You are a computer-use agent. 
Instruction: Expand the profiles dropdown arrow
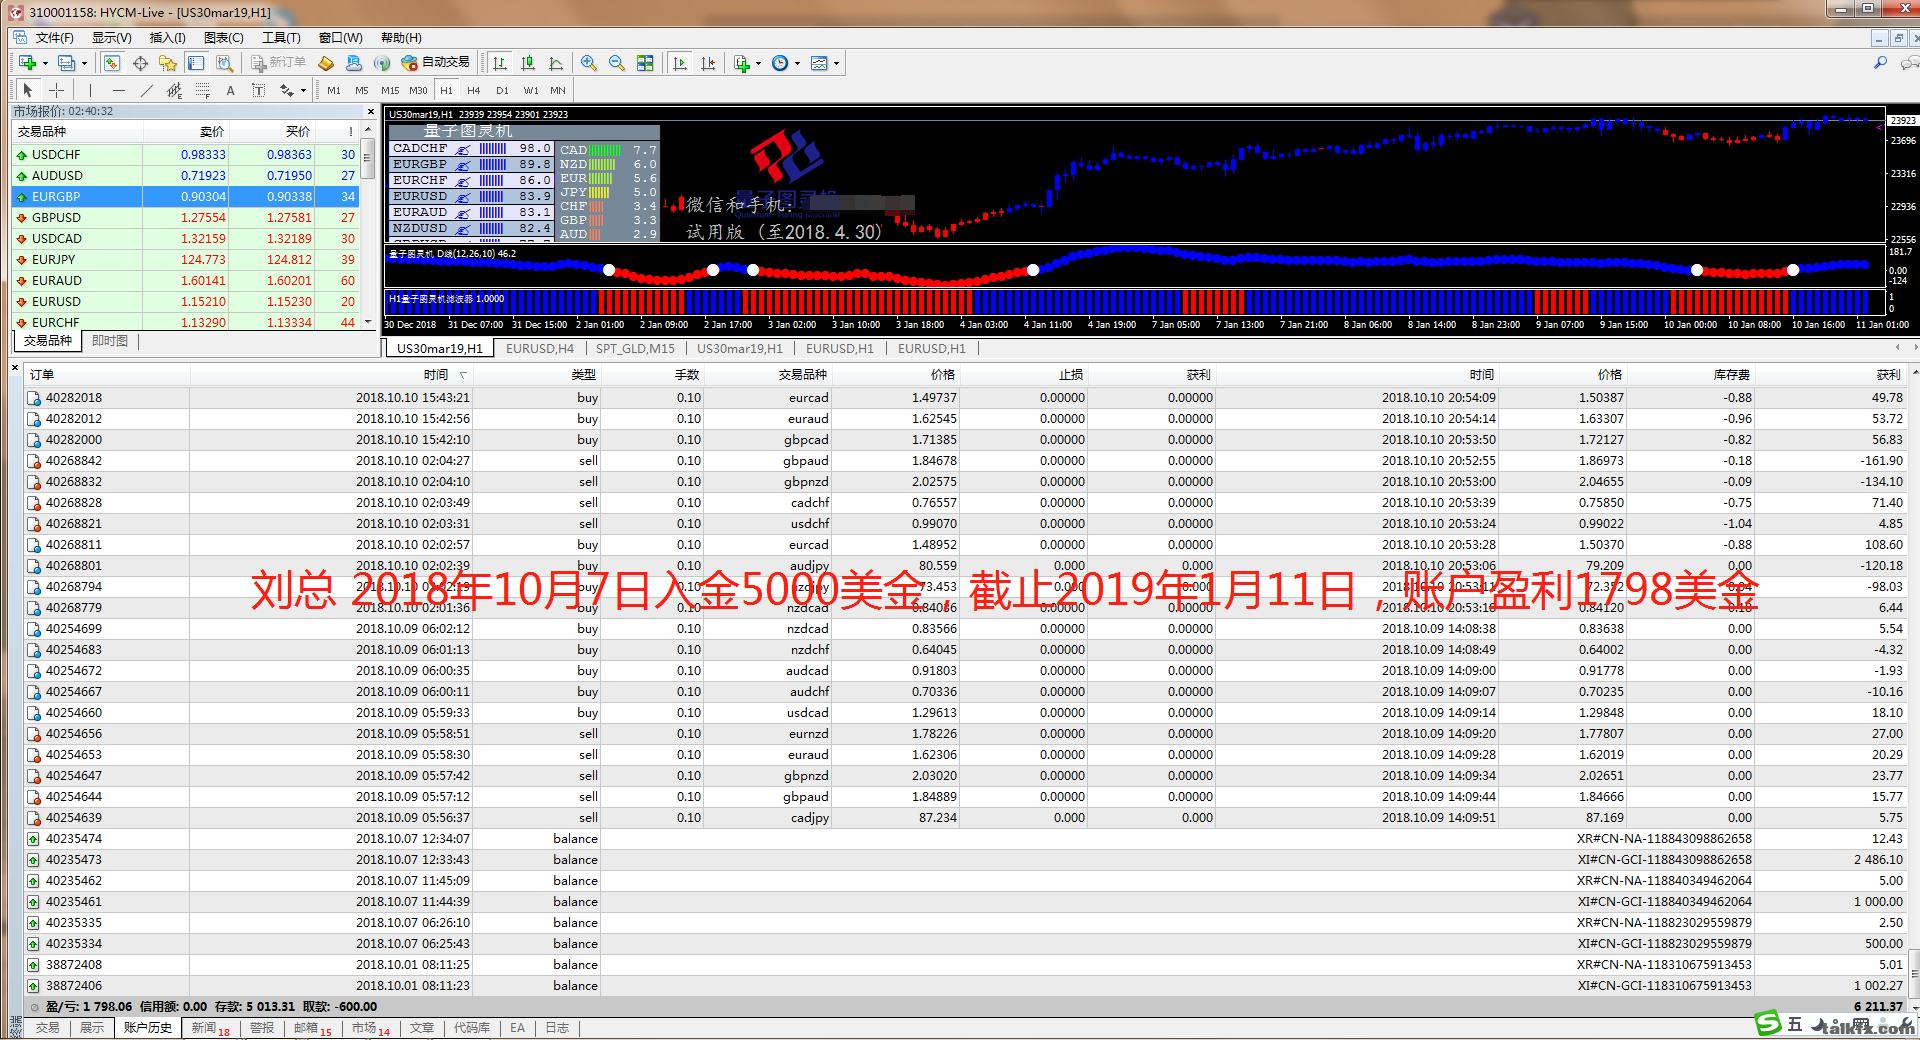point(84,64)
